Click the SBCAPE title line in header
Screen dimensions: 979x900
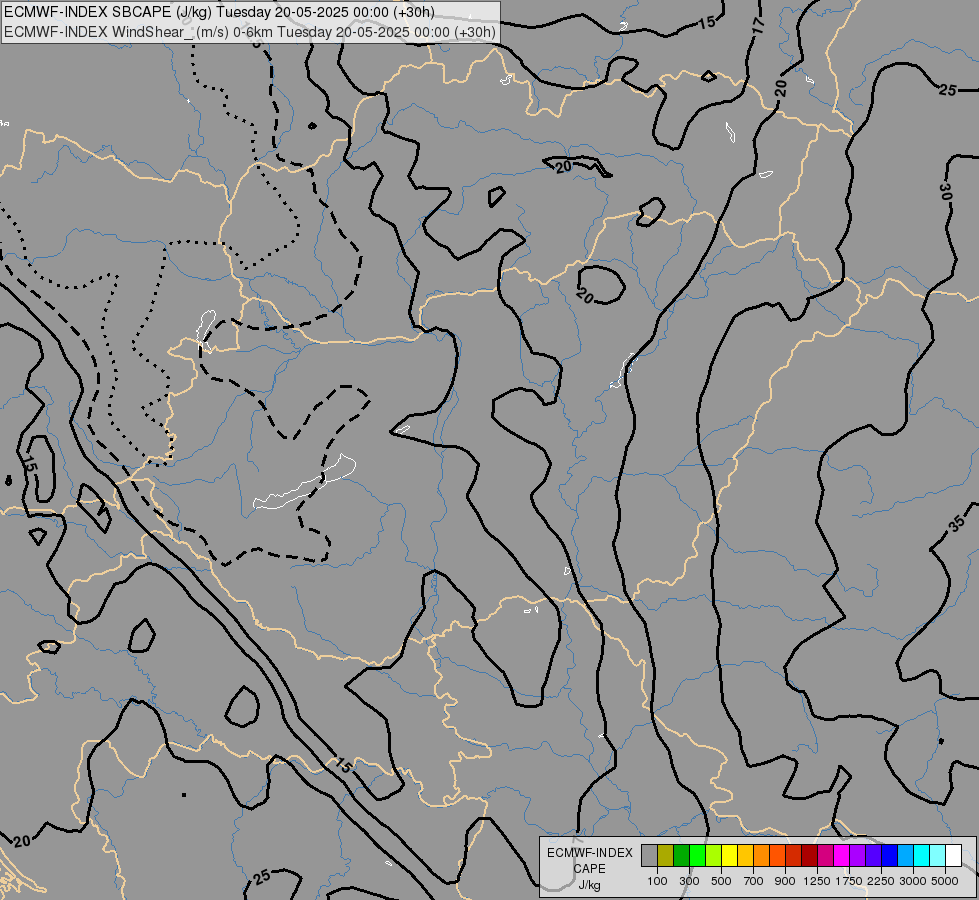tap(219, 12)
